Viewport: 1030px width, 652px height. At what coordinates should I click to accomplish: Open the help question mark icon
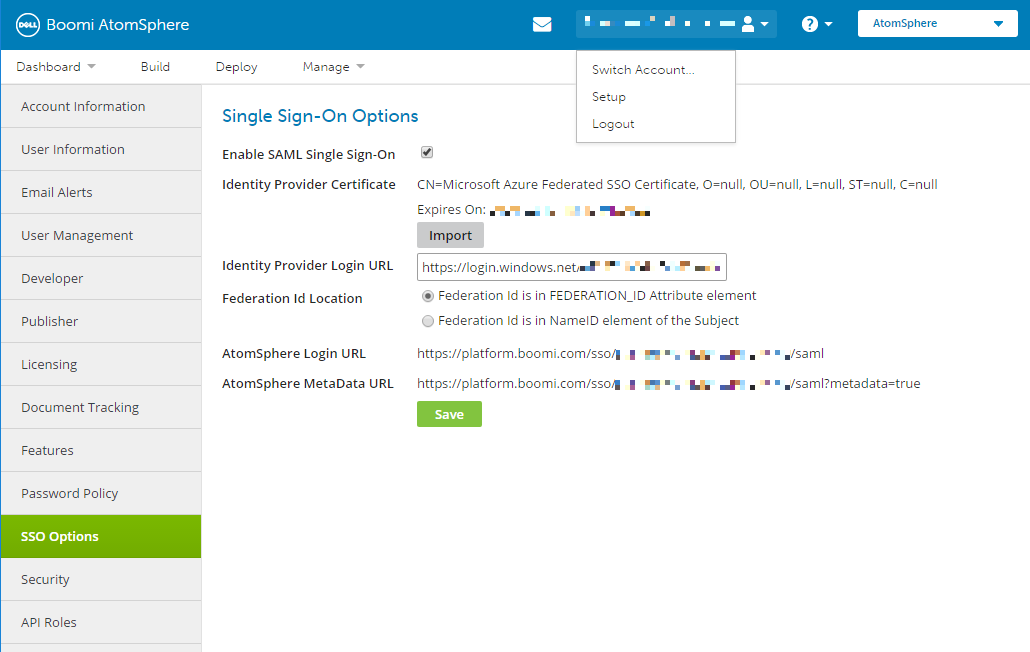(x=812, y=23)
